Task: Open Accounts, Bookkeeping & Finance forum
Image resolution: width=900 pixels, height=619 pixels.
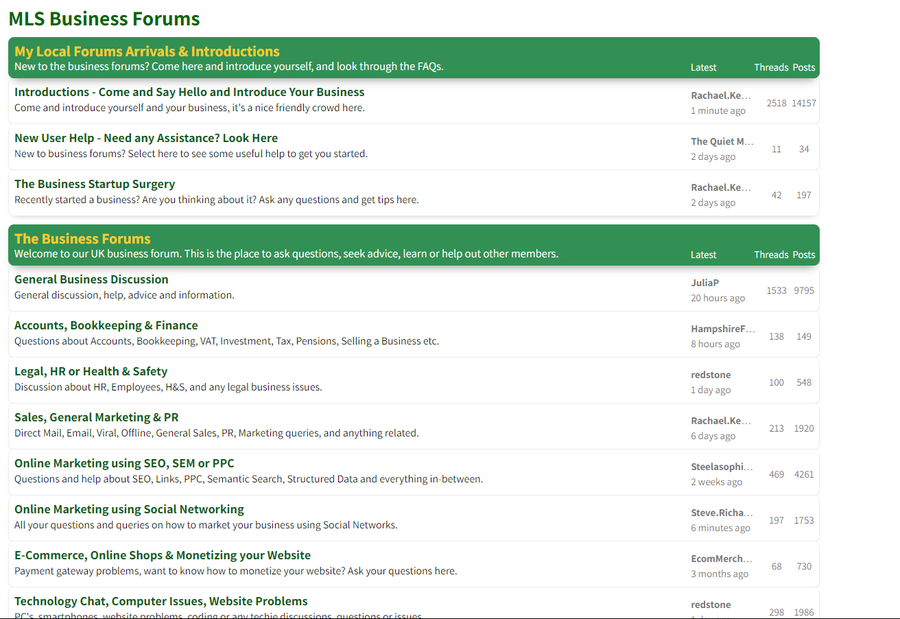Action: (x=106, y=325)
